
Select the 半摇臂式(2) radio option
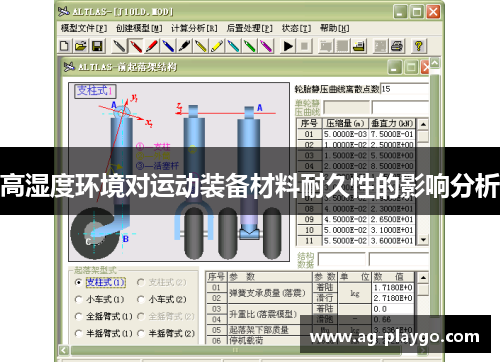pyautogui.click(x=141, y=333)
